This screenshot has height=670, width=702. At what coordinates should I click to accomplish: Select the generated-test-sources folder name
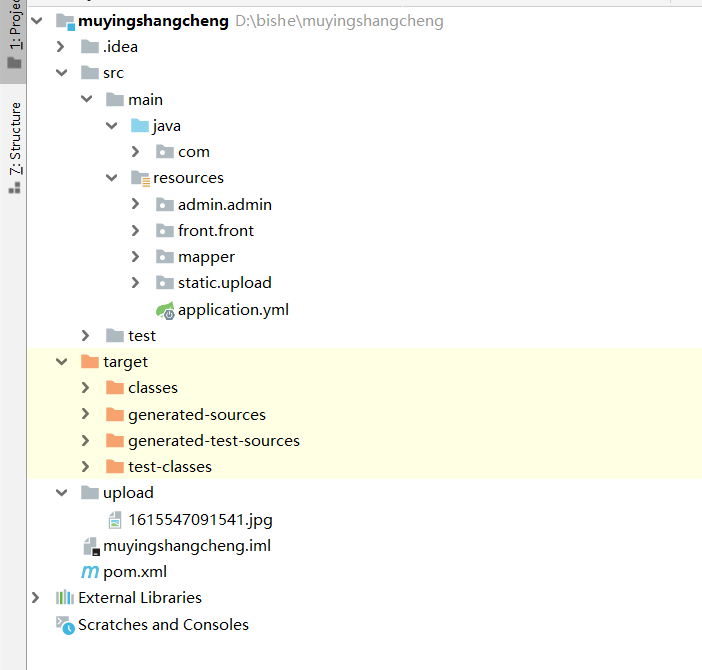(x=214, y=441)
